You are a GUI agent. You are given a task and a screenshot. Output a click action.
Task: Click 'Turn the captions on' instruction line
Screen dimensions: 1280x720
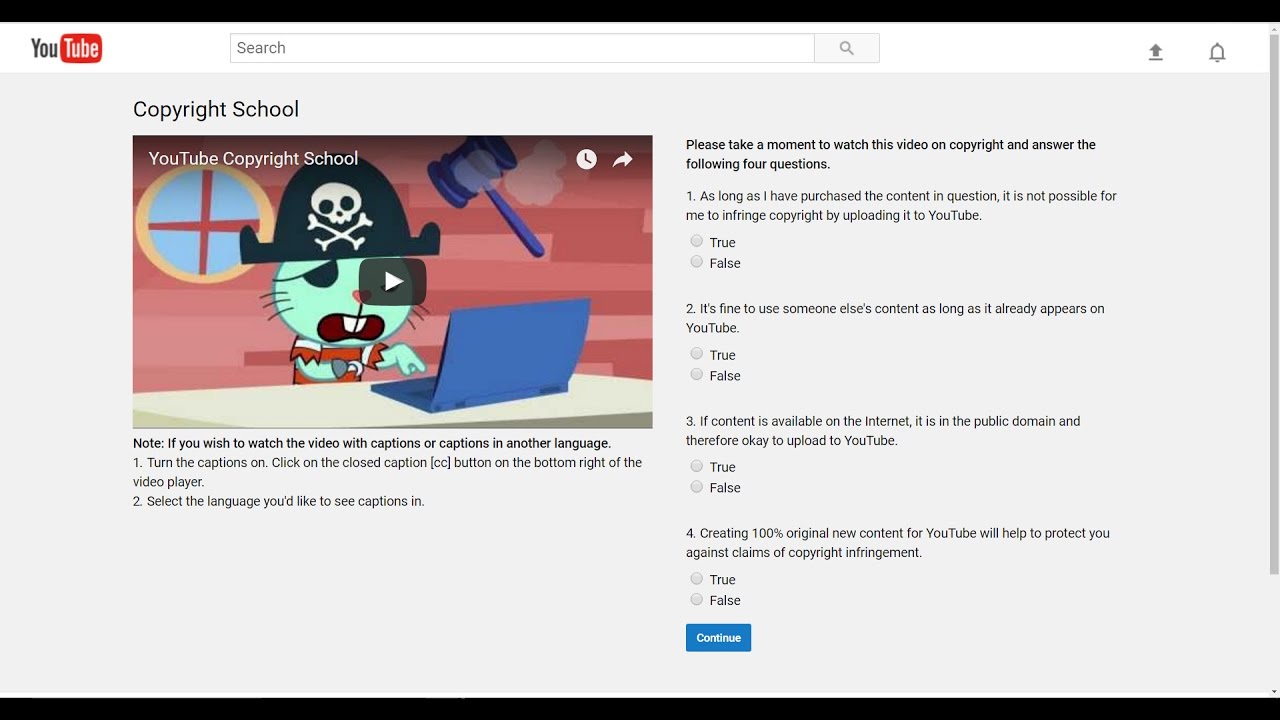tap(388, 472)
